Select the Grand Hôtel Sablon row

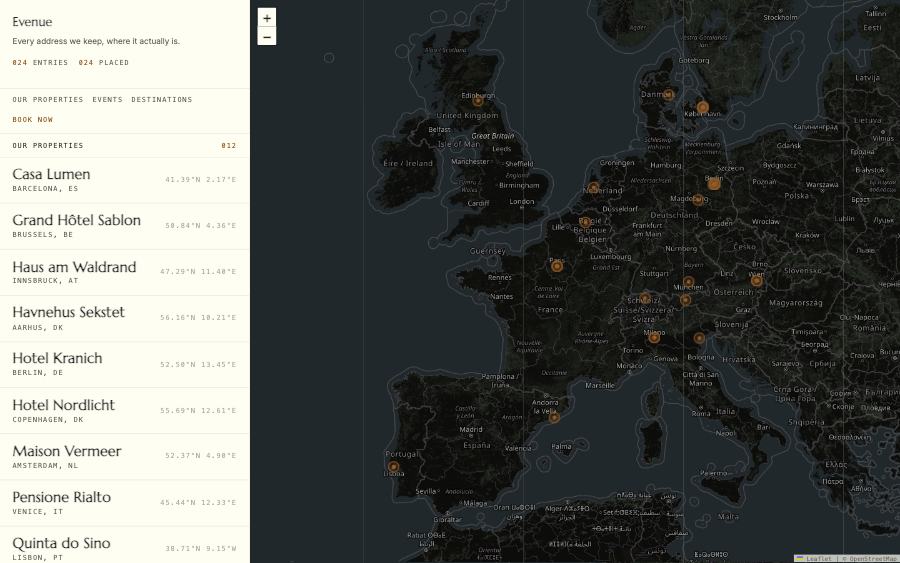point(125,226)
